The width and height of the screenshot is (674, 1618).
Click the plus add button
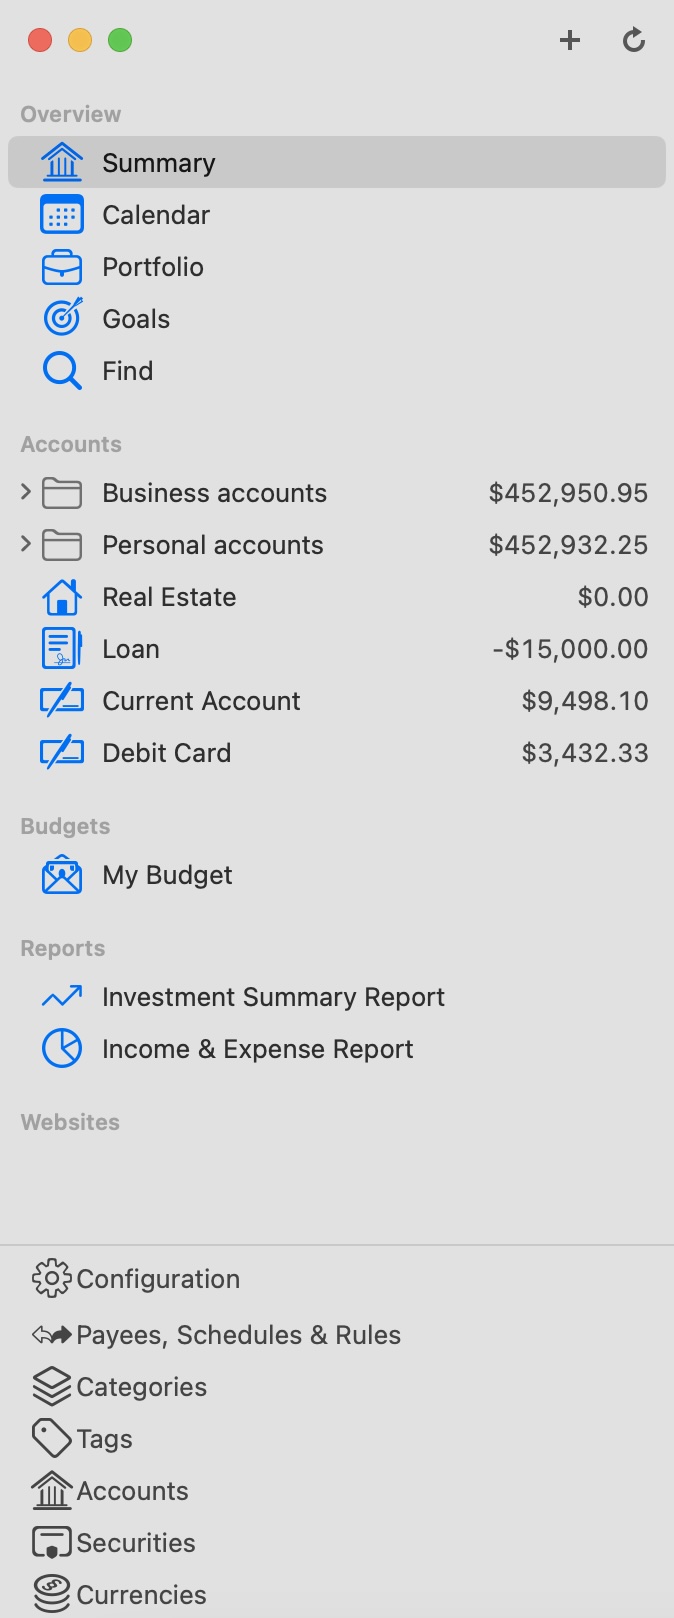coord(570,40)
